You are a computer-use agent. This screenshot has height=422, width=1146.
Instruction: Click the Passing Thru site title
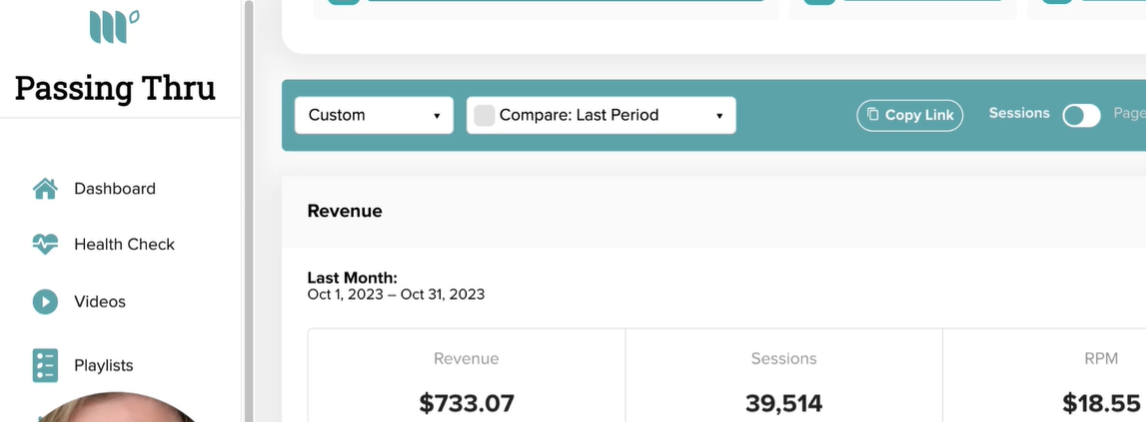pyautogui.click(x=115, y=88)
